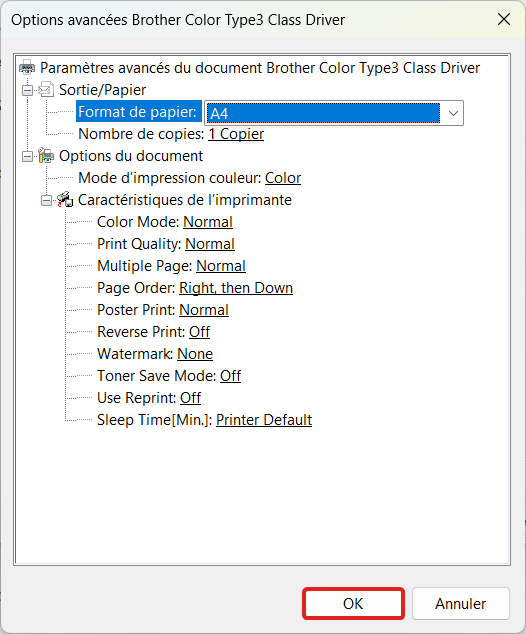Toggle the Reverse Print Off value
Image resolution: width=526 pixels, height=634 pixels.
[199, 332]
